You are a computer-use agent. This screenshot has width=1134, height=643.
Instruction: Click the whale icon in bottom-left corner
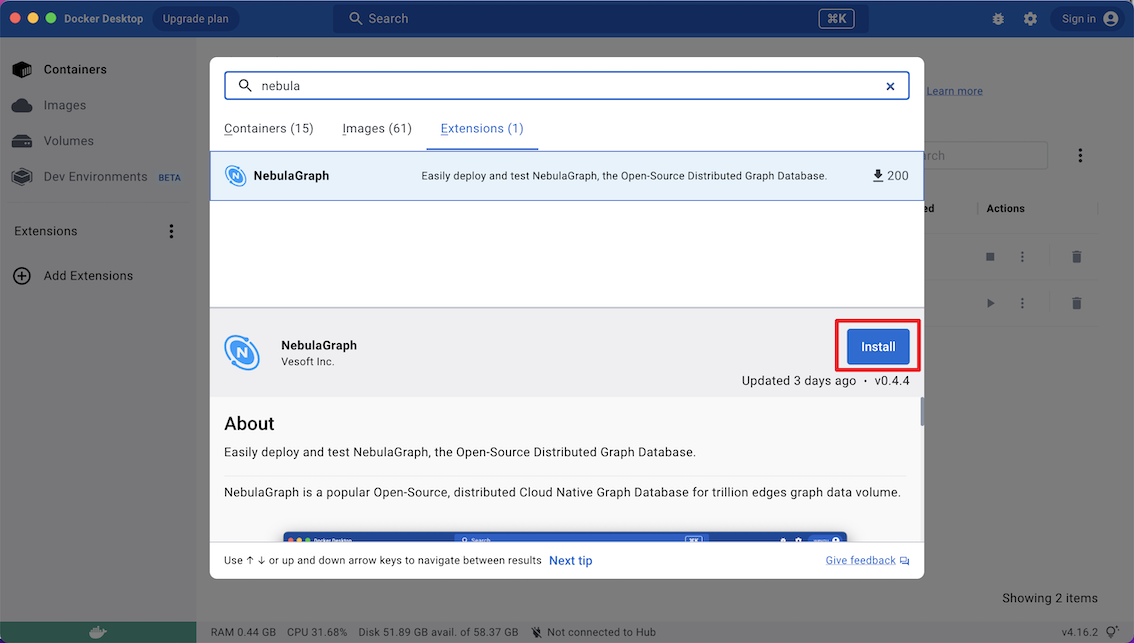(x=98, y=632)
